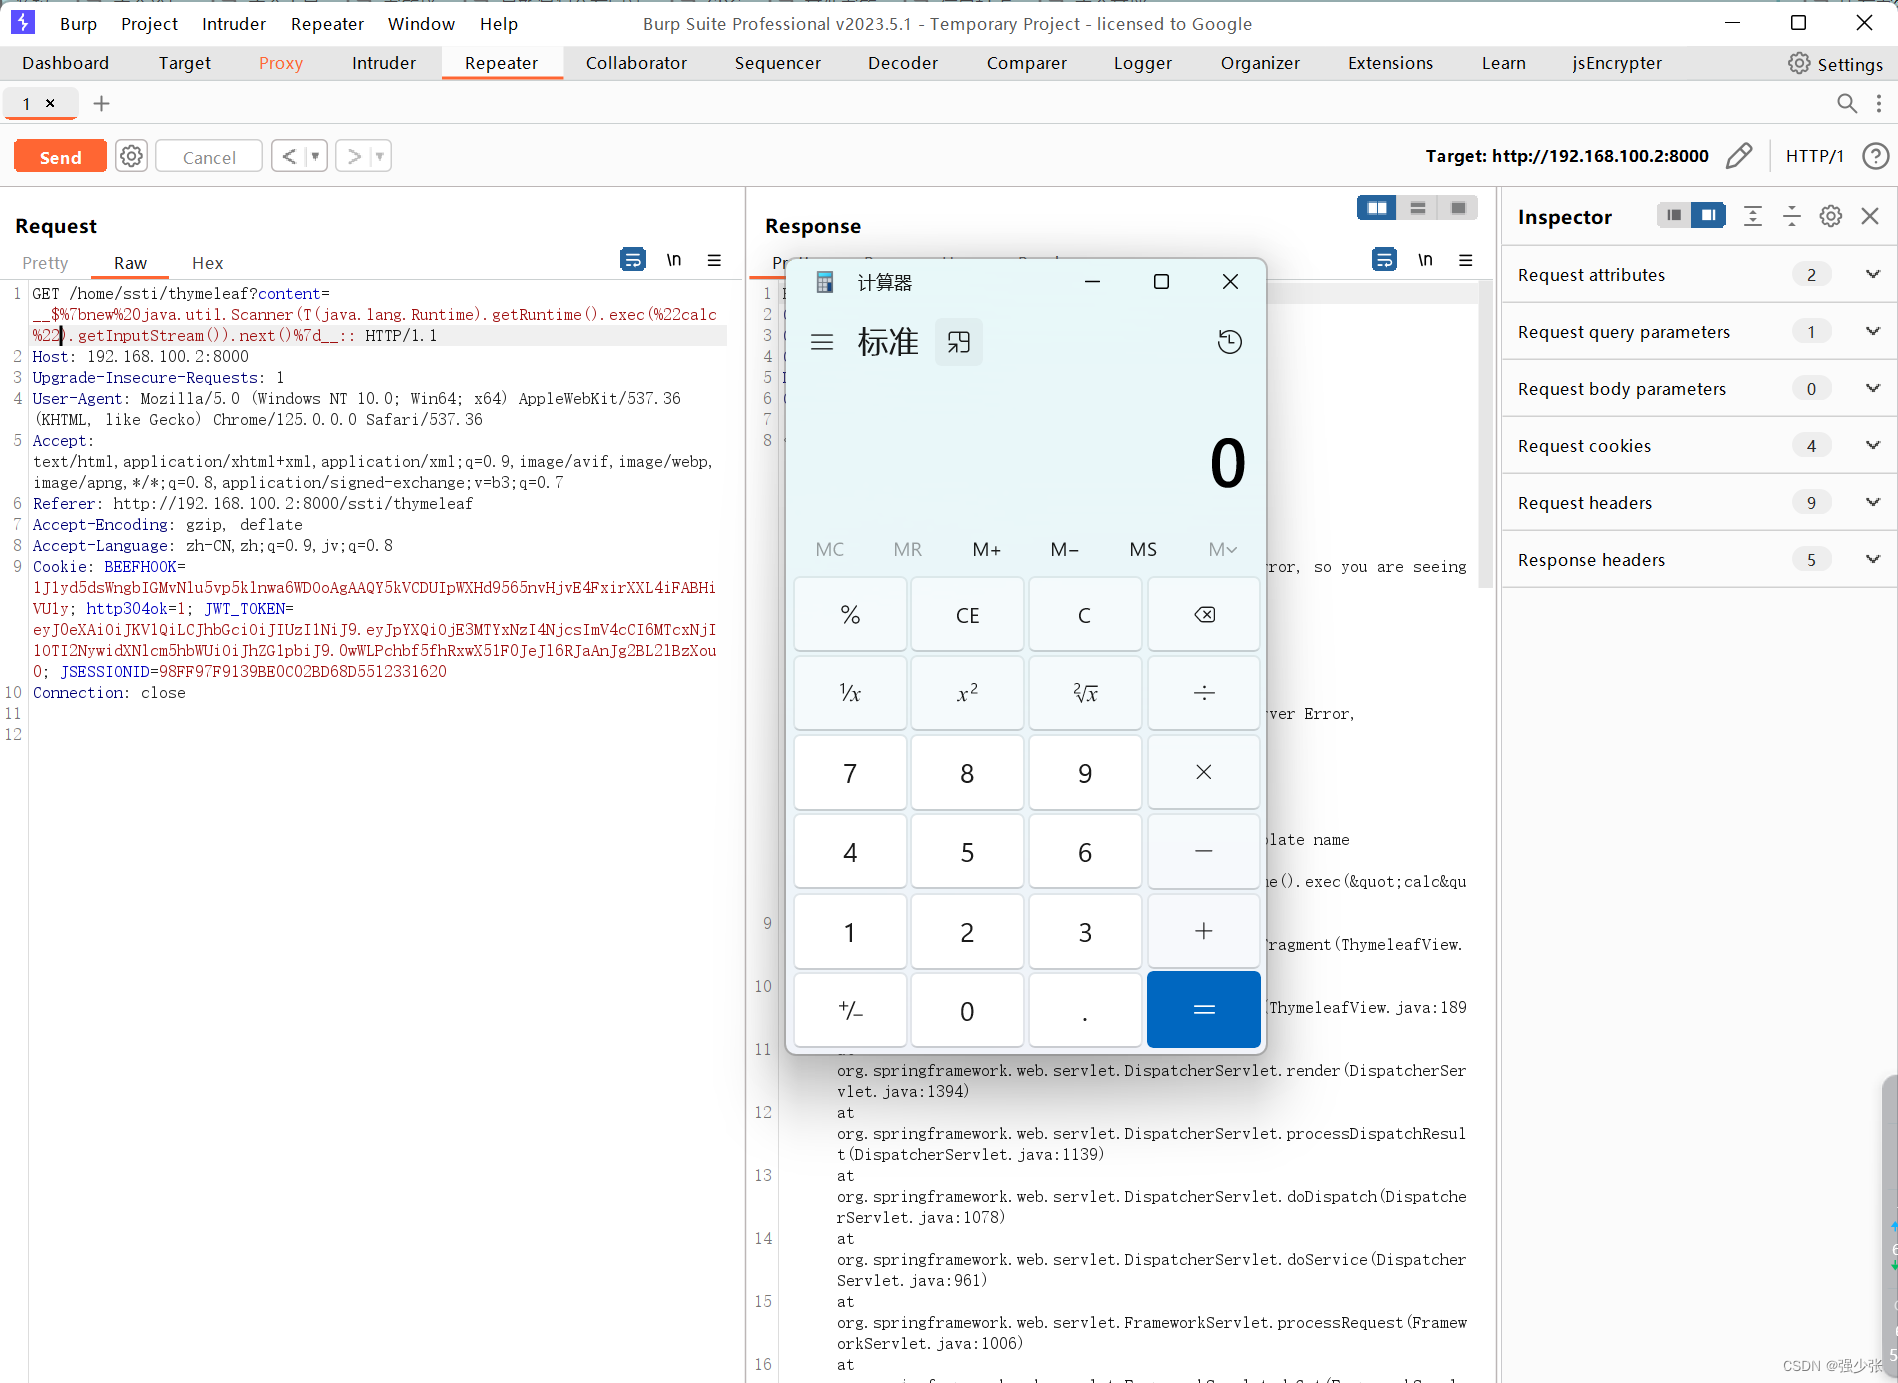Click the HTTP/1 protocol button

click(1814, 156)
